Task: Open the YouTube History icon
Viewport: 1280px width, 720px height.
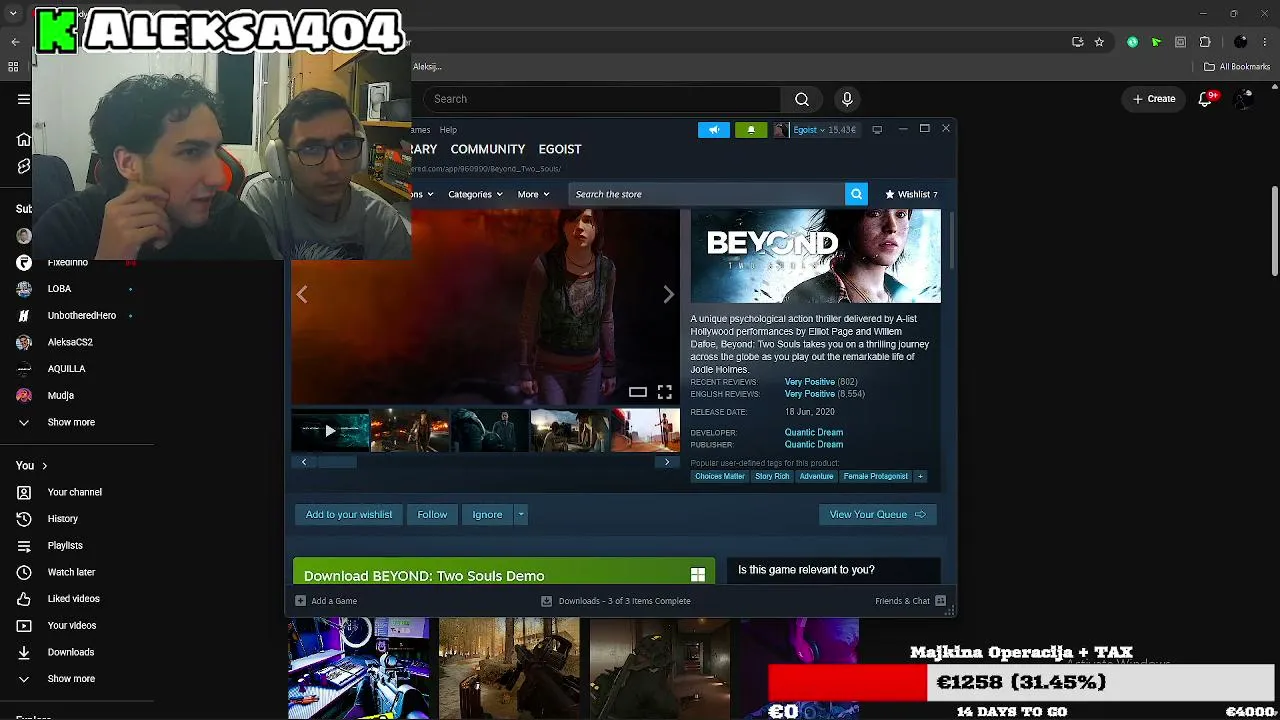Action: pos(24,519)
